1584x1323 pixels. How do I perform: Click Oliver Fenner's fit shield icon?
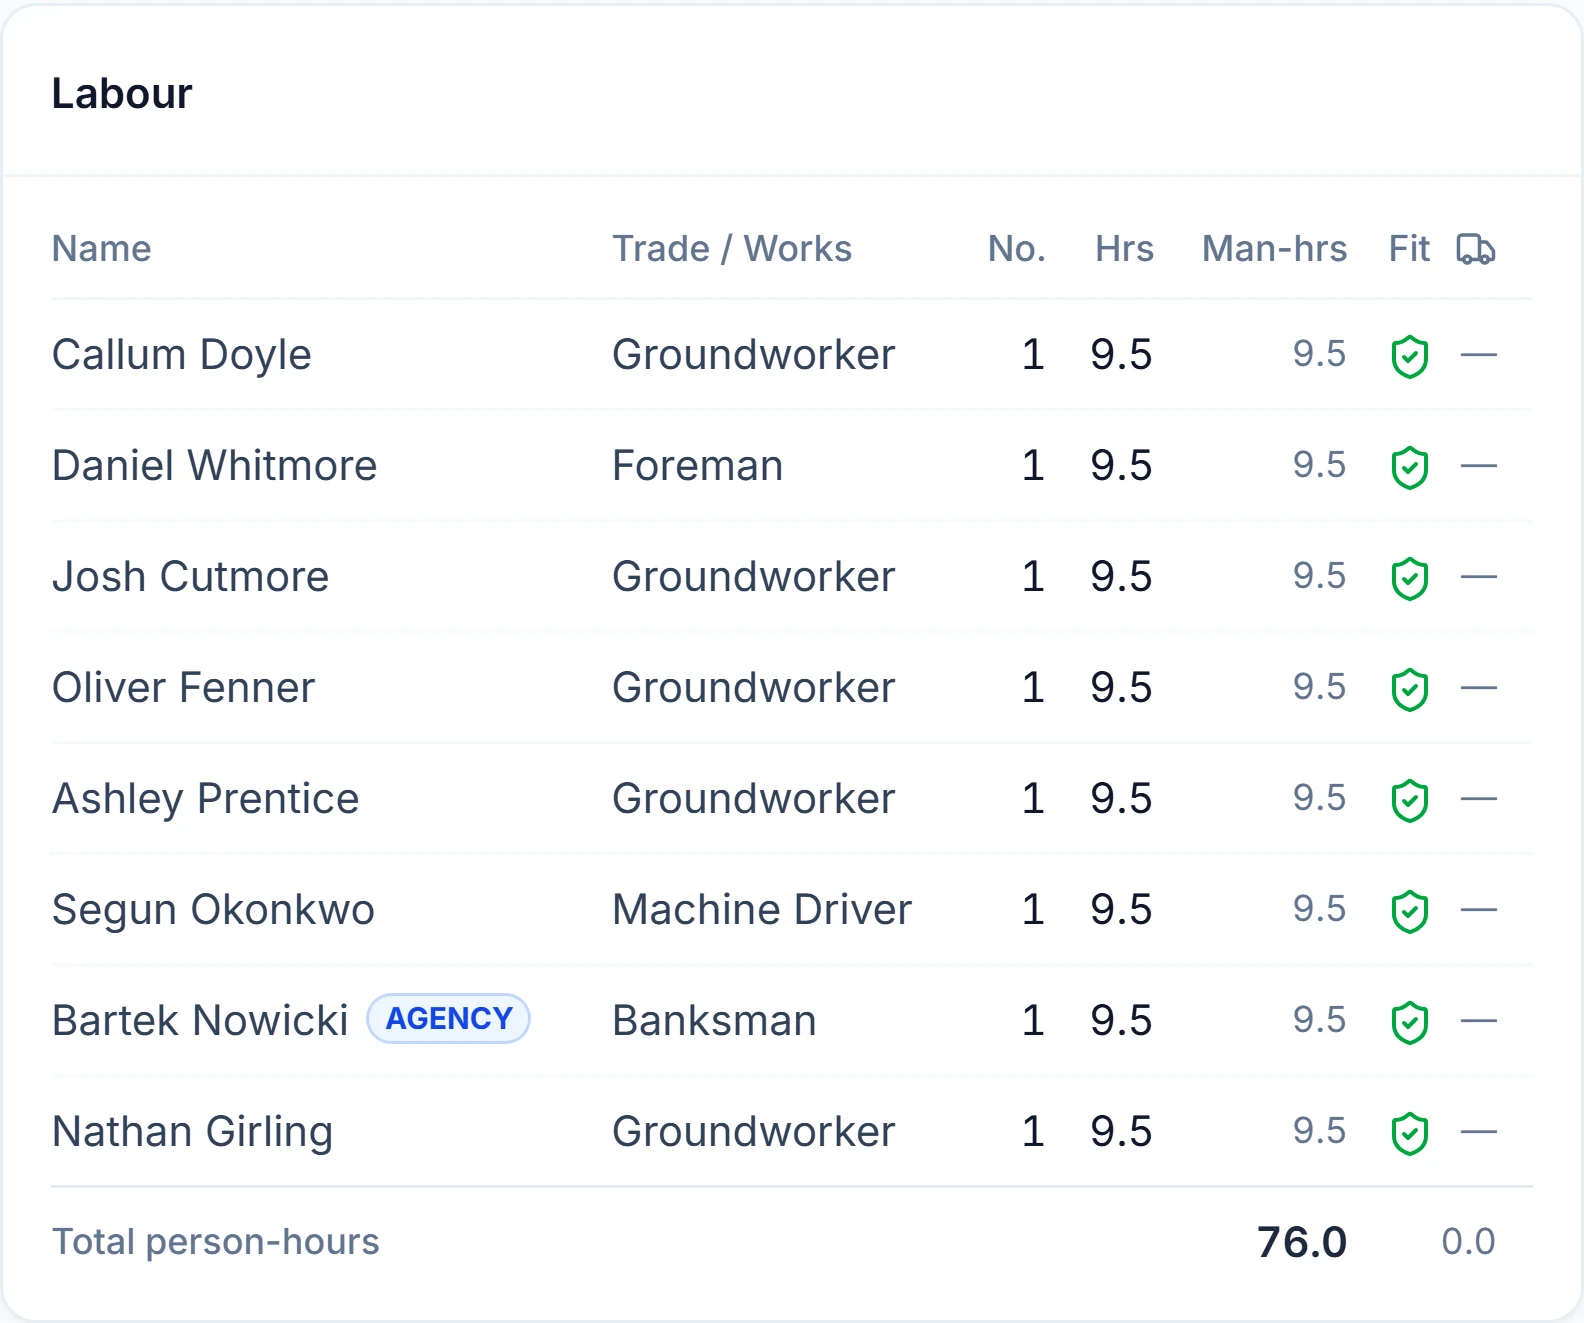click(x=1410, y=690)
